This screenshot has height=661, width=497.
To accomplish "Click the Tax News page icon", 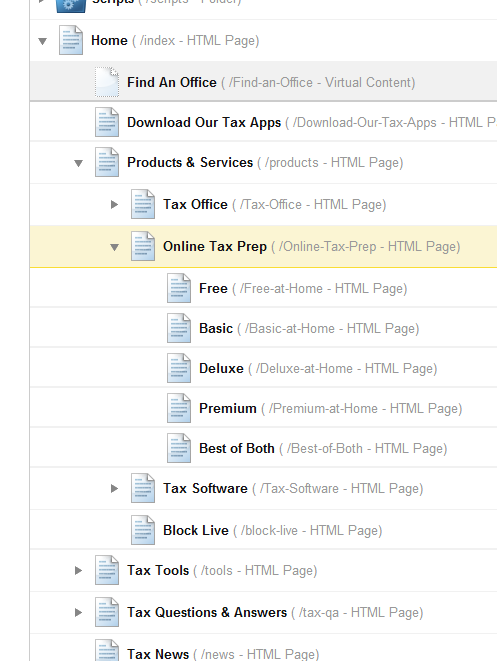I will (x=107, y=650).
